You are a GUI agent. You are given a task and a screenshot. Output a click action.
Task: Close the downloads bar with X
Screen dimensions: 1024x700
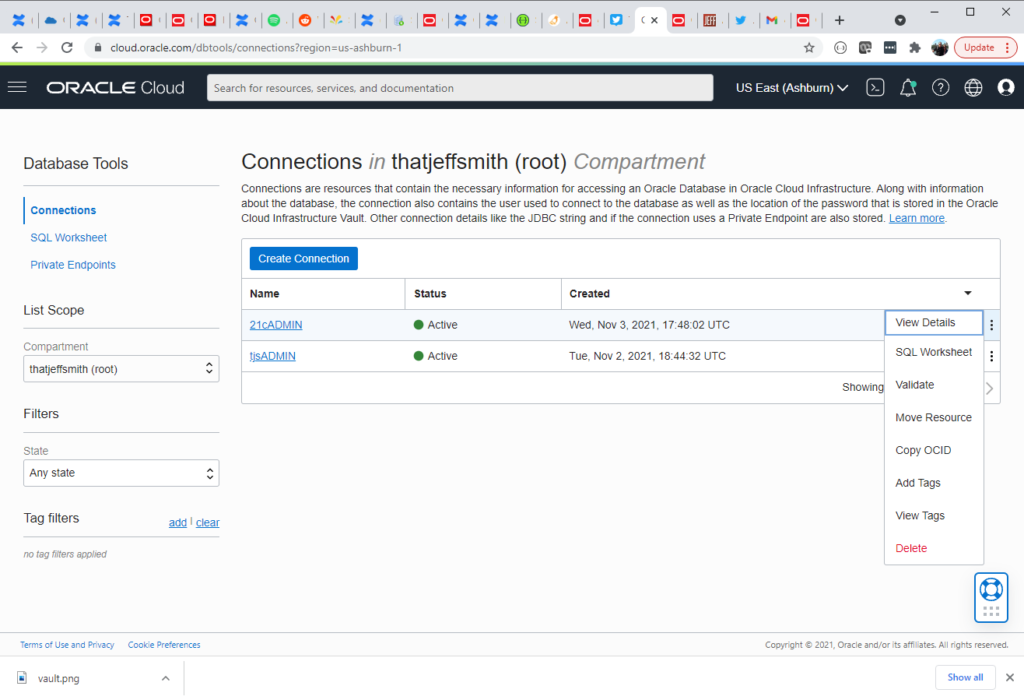coord(1010,678)
